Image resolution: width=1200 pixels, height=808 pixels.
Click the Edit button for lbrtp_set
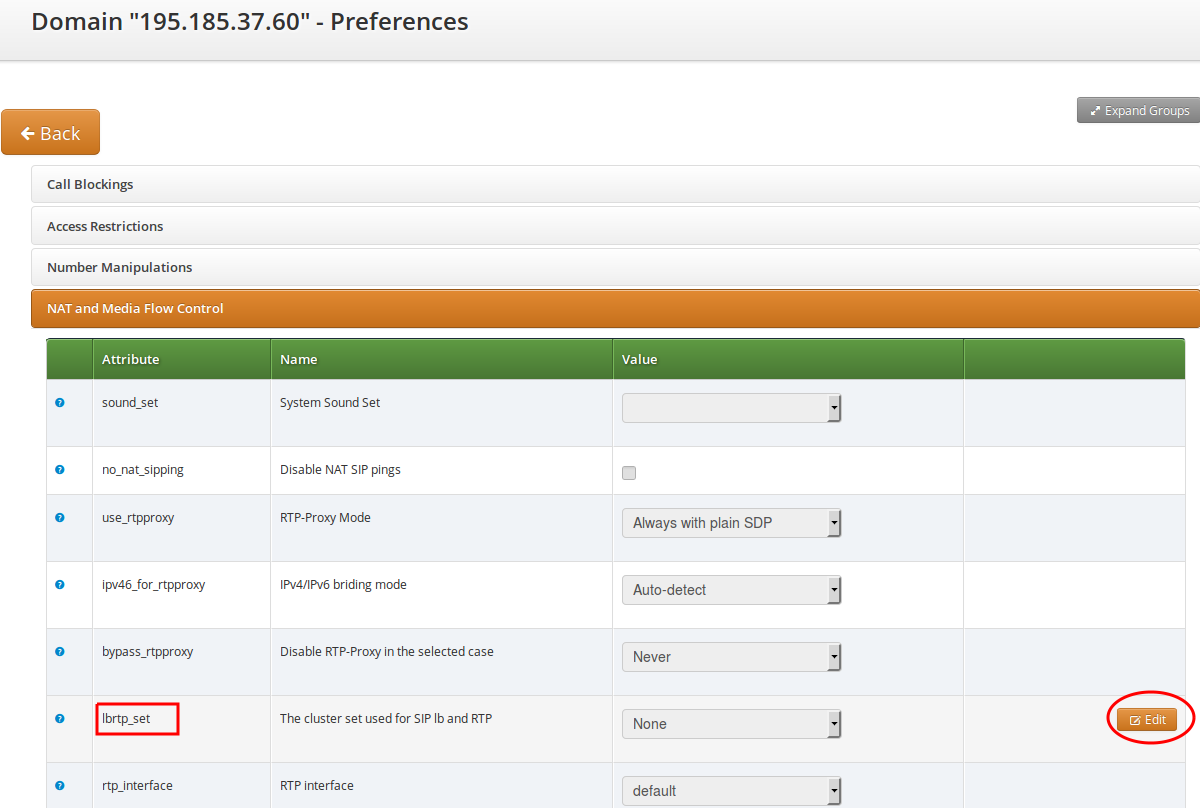coord(1147,719)
